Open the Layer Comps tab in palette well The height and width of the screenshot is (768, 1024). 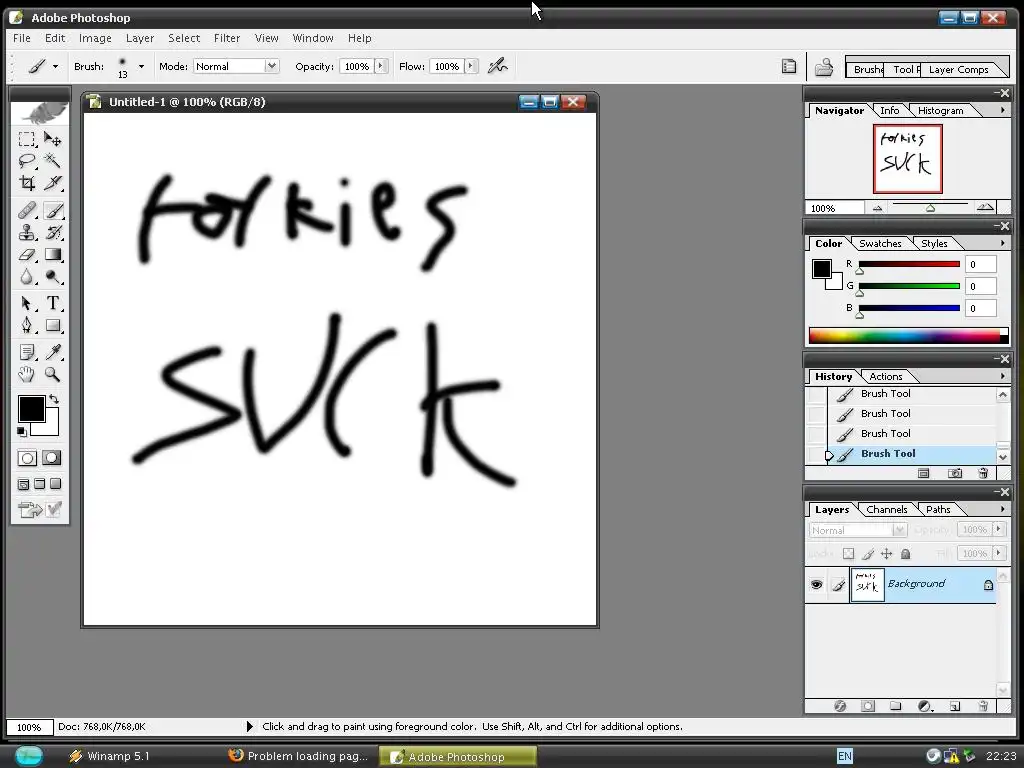(x=958, y=69)
